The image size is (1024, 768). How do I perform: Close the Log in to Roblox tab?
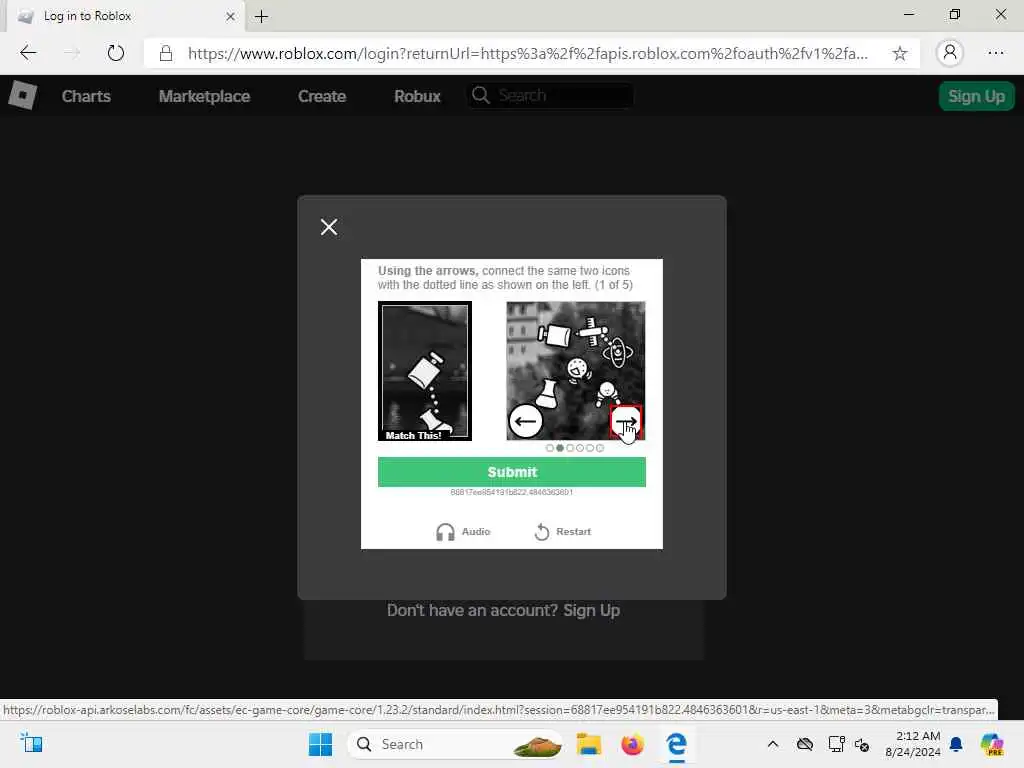click(x=230, y=16)
